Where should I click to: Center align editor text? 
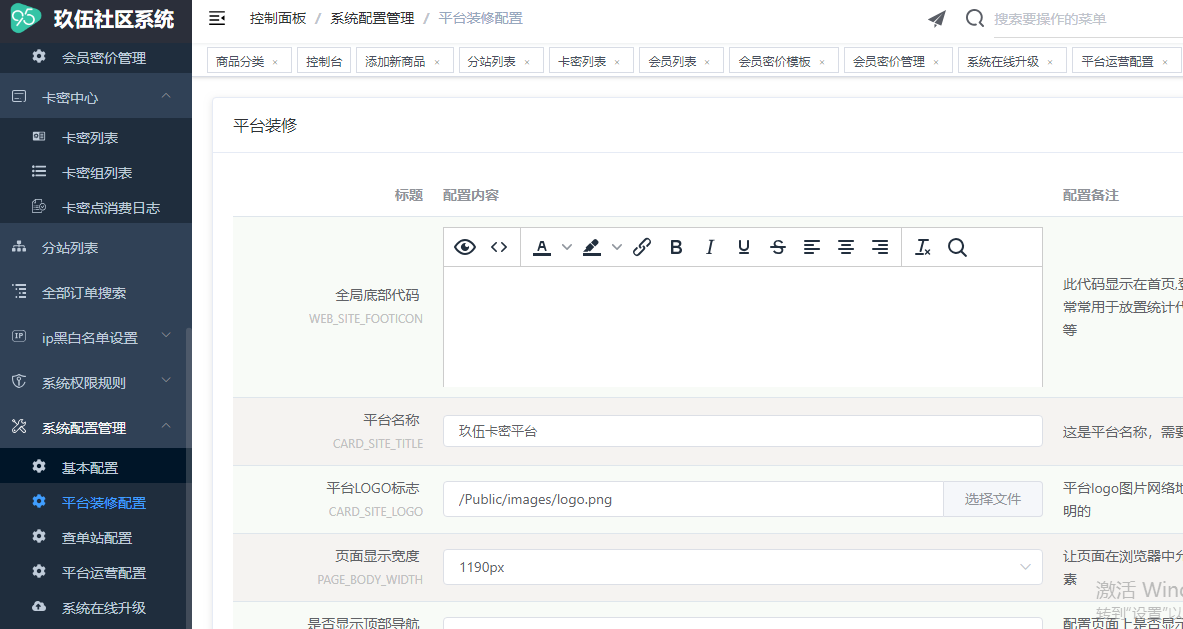click(x=847, y=247)
